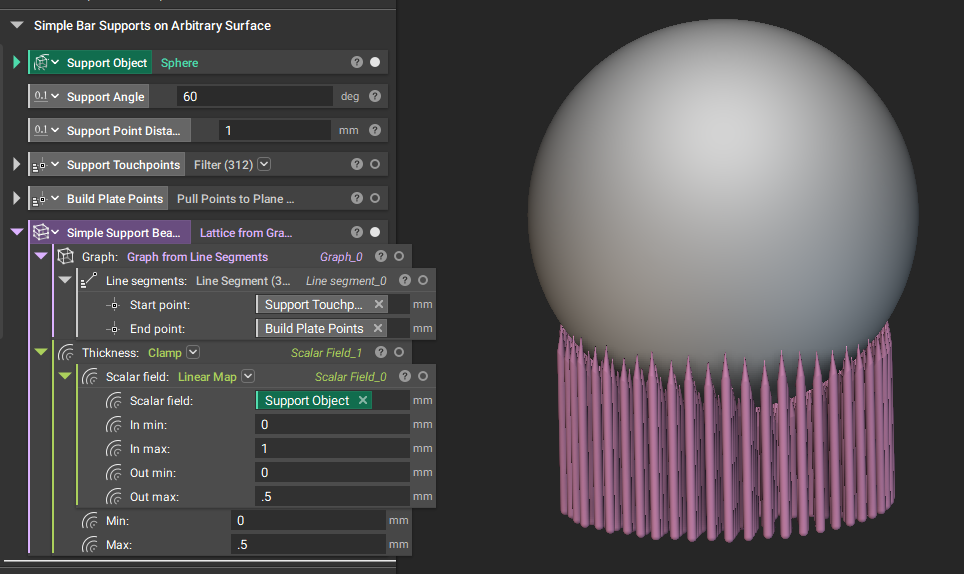Screen dimensions: 964x574
Task: Open help for Scalar Field_1
Action: (381, 352)
